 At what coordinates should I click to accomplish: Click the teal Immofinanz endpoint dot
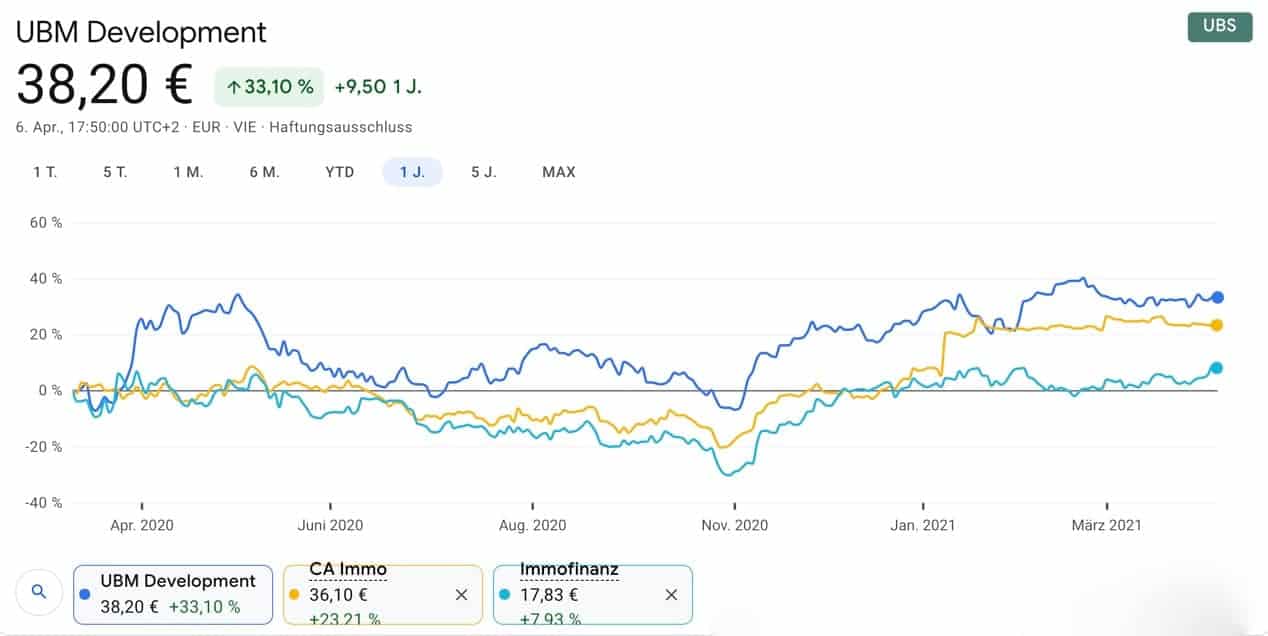click(1217, 368)
